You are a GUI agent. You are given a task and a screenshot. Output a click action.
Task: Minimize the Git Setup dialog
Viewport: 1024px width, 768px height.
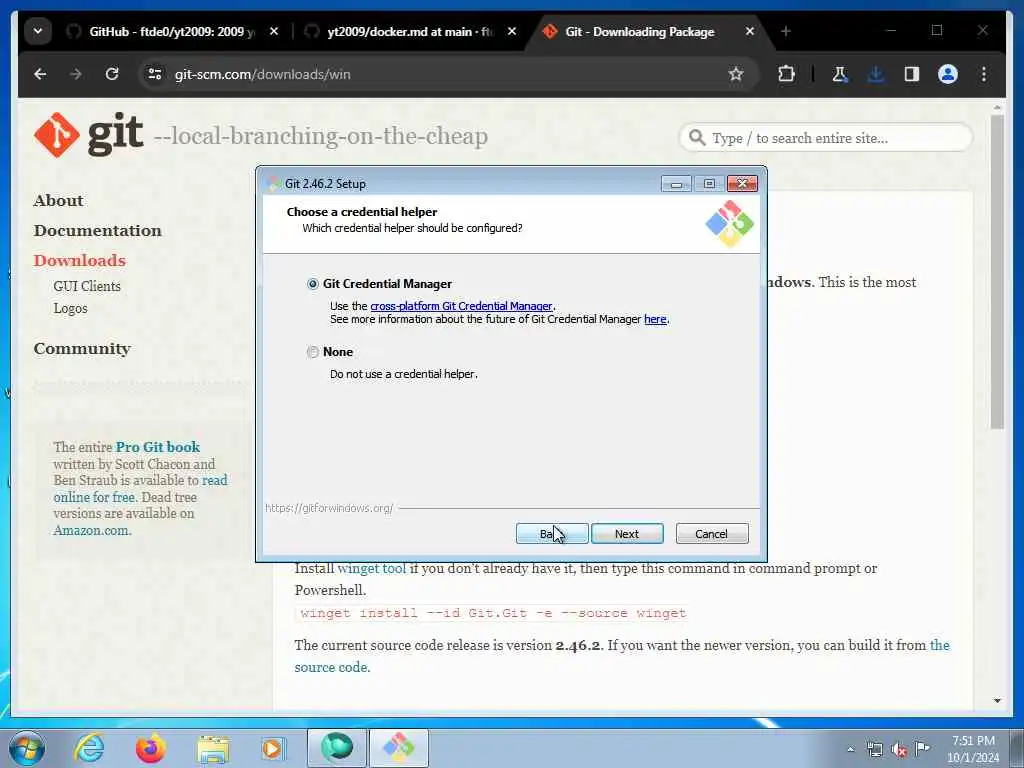(676, 184)
